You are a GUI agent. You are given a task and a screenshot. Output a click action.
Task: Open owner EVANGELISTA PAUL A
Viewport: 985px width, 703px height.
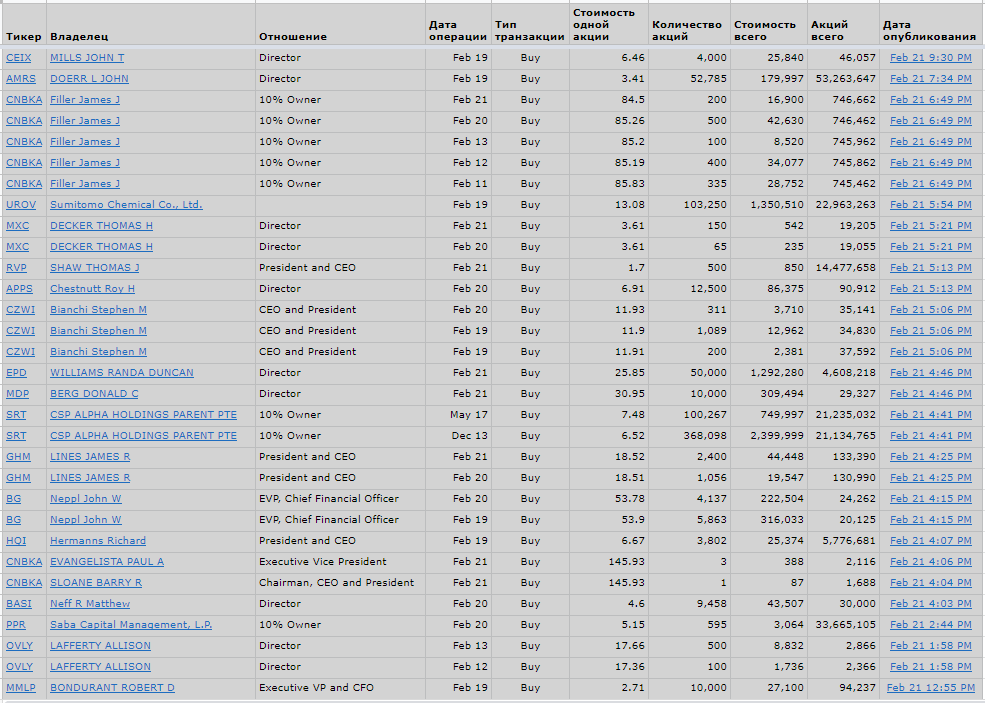pos(107,562)
